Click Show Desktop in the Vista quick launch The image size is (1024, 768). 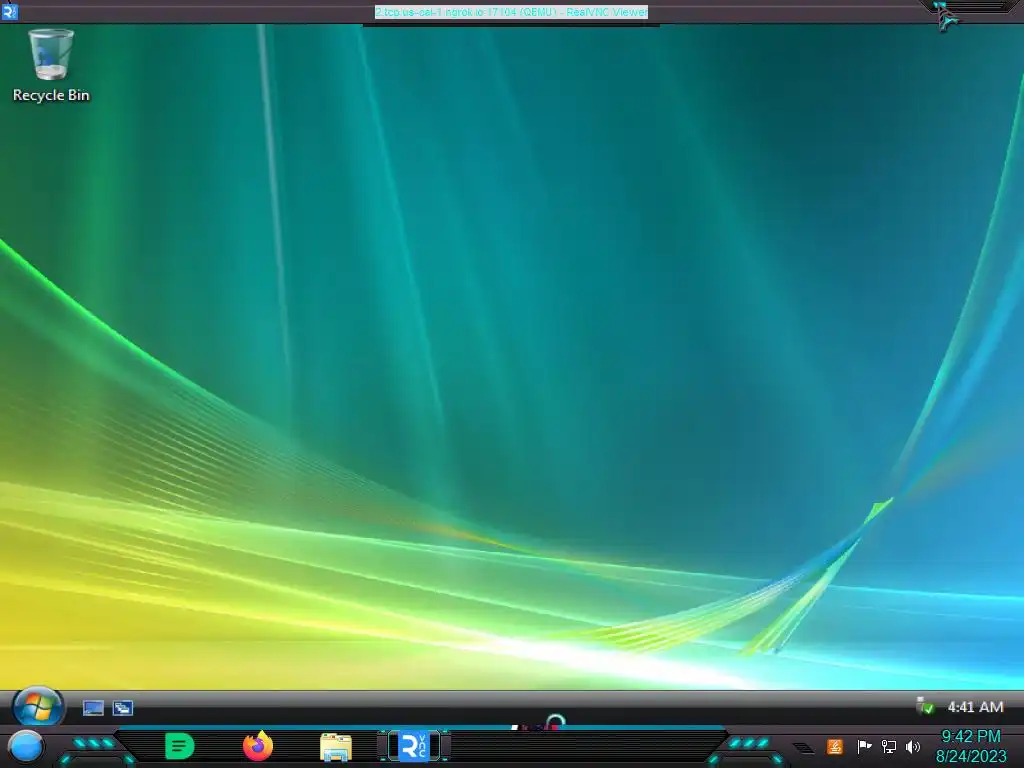tap(93, 708)
